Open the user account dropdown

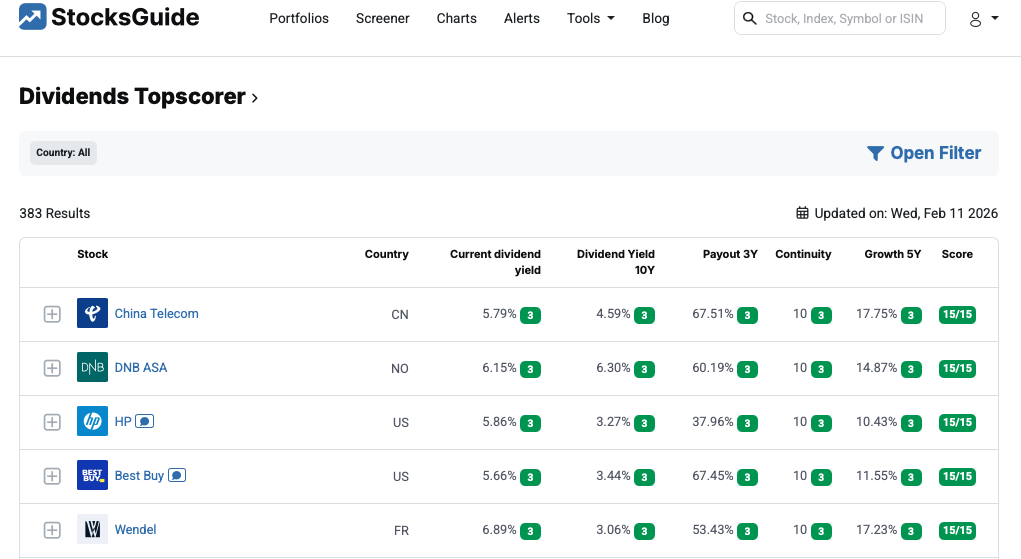pyautogui.click(x=984, y=19)
